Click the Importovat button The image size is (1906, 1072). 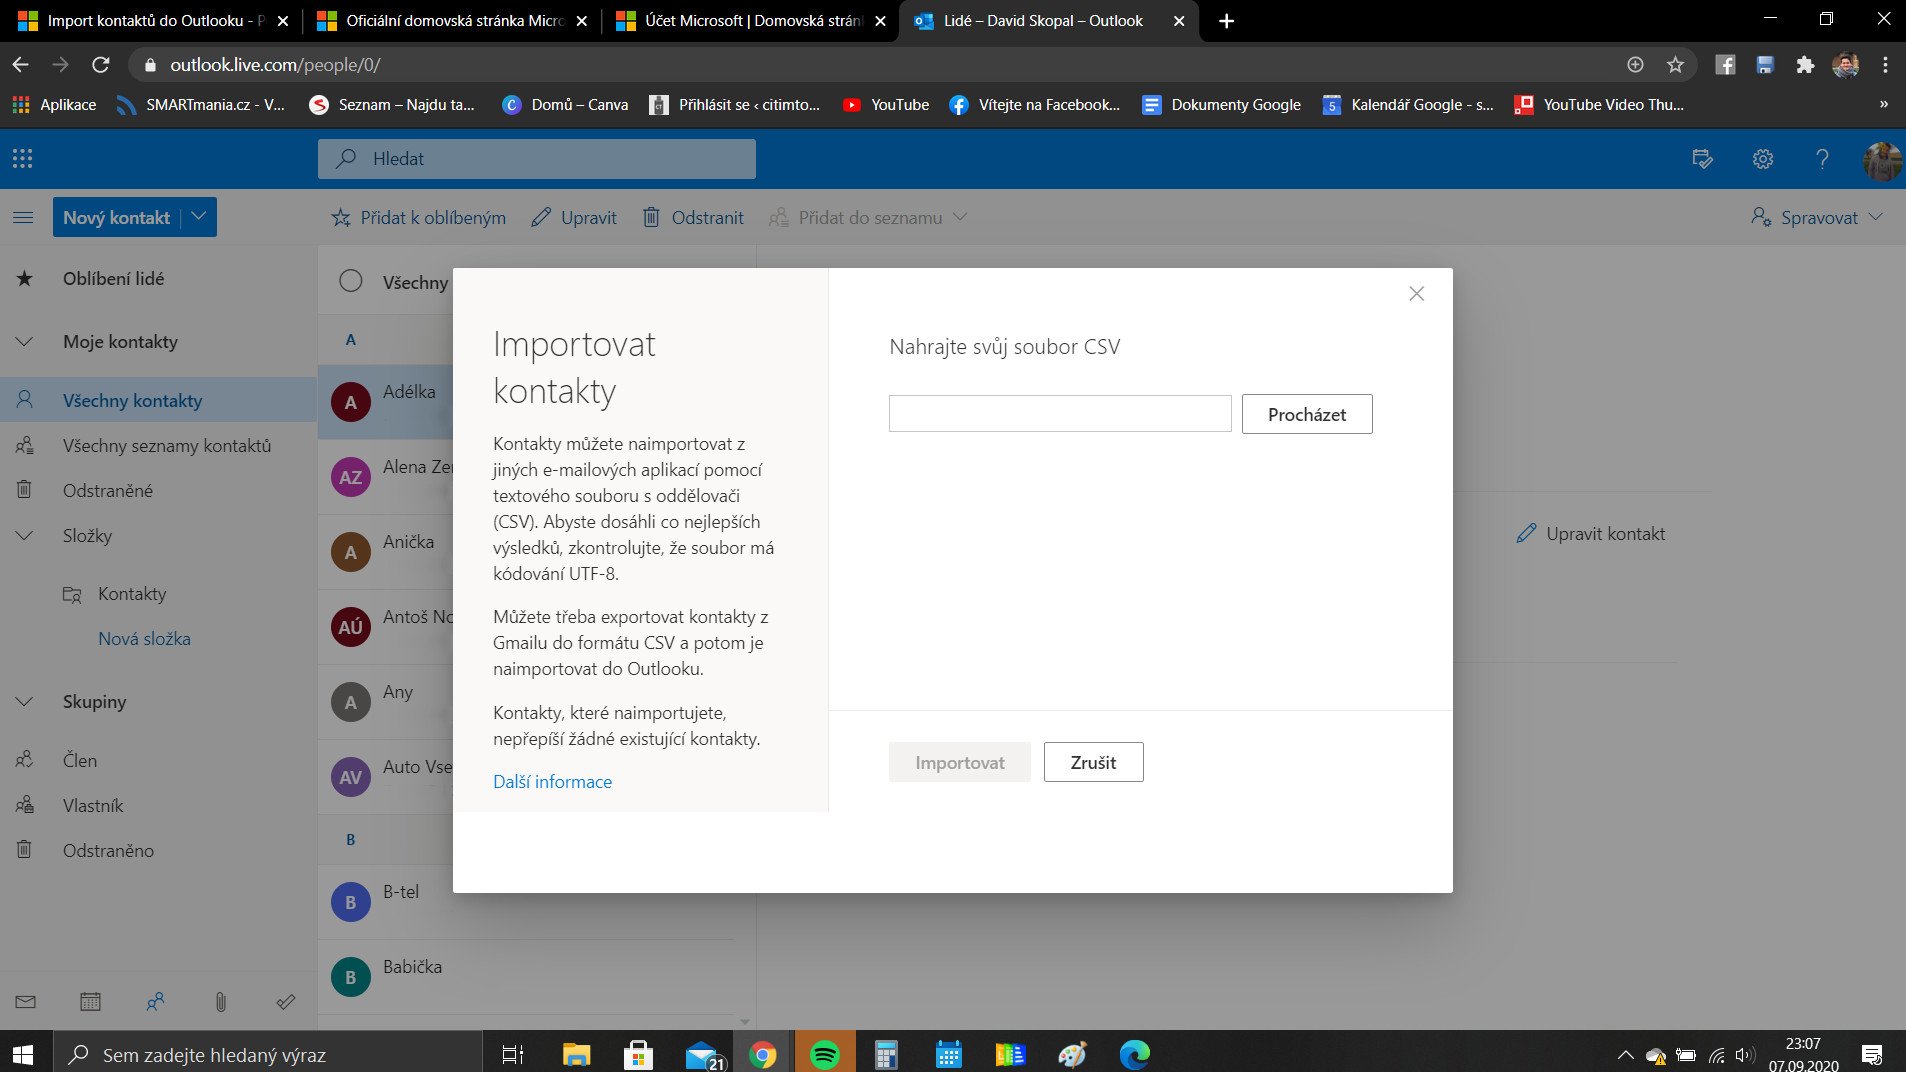(959, 762)
